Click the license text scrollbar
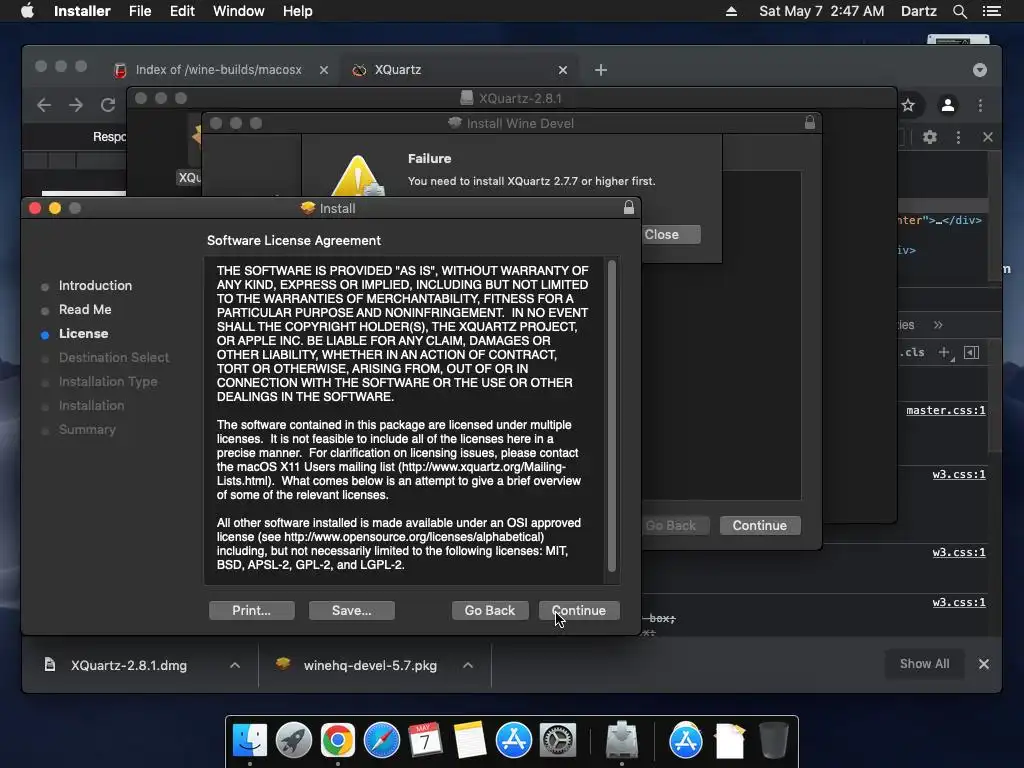 coord(612,416)
